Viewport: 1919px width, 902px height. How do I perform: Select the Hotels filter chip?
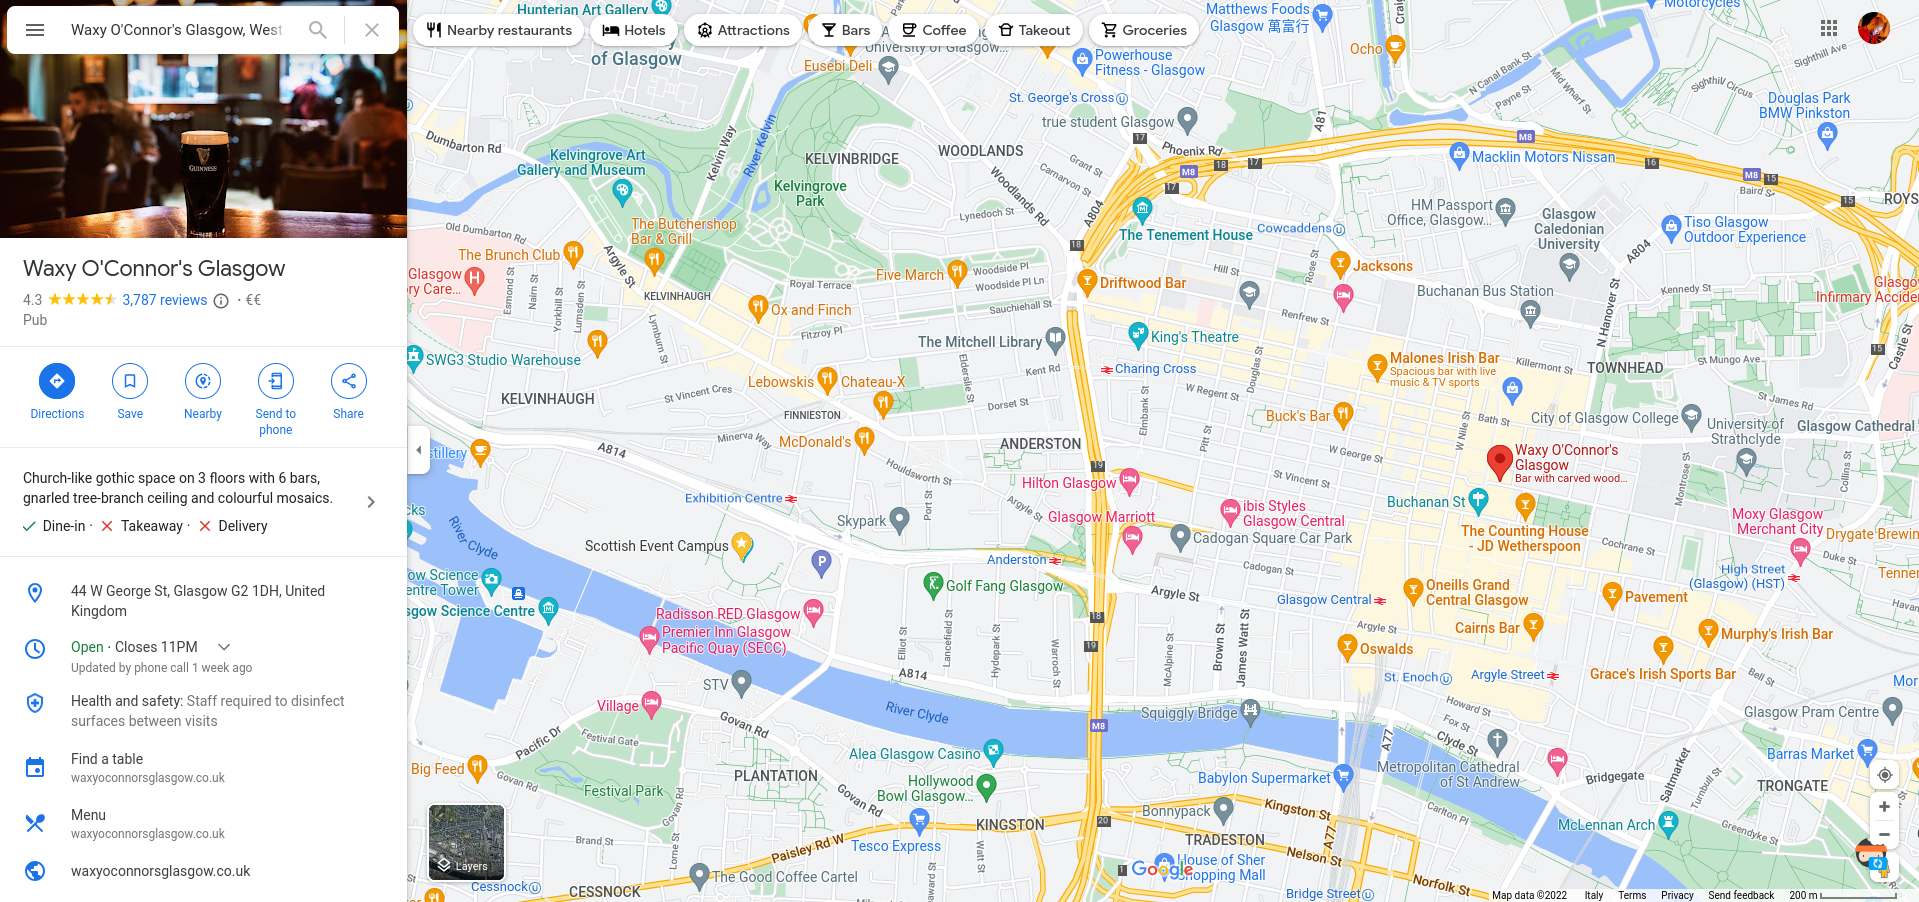point(634,30)
